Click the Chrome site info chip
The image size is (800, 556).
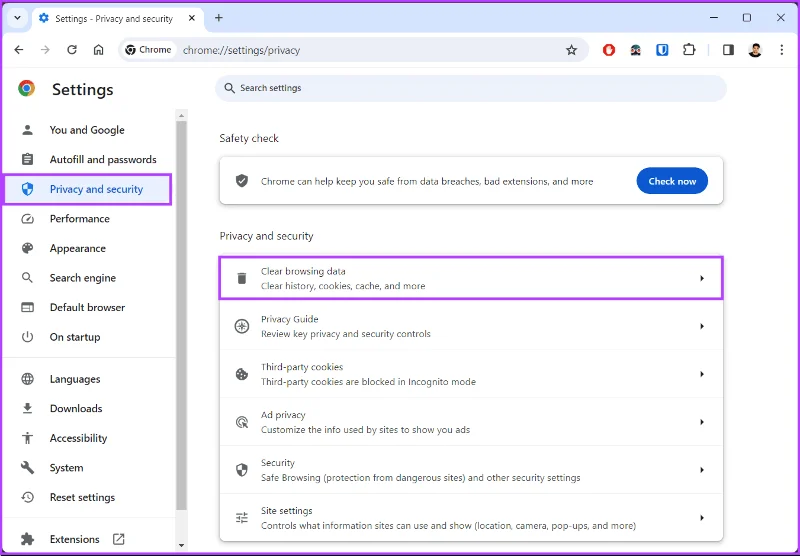pos(148,50)
